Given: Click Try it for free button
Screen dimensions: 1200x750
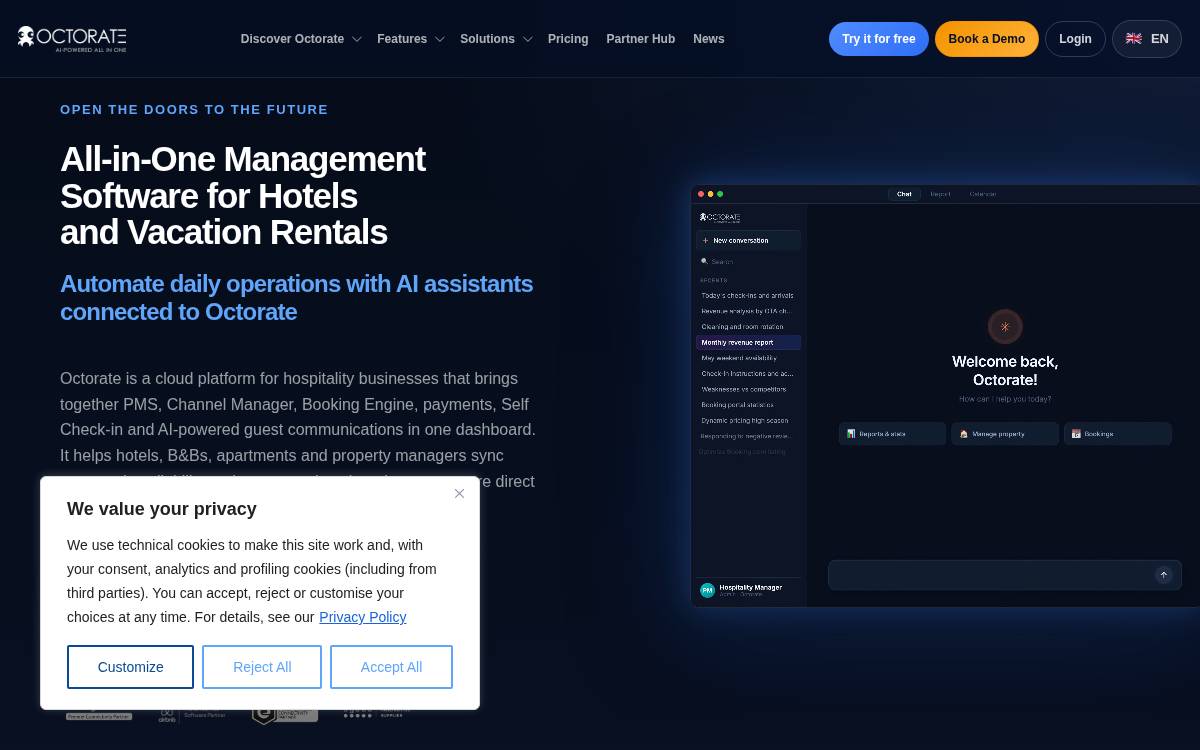Looking at the screenshot, I should coord(878,39).
